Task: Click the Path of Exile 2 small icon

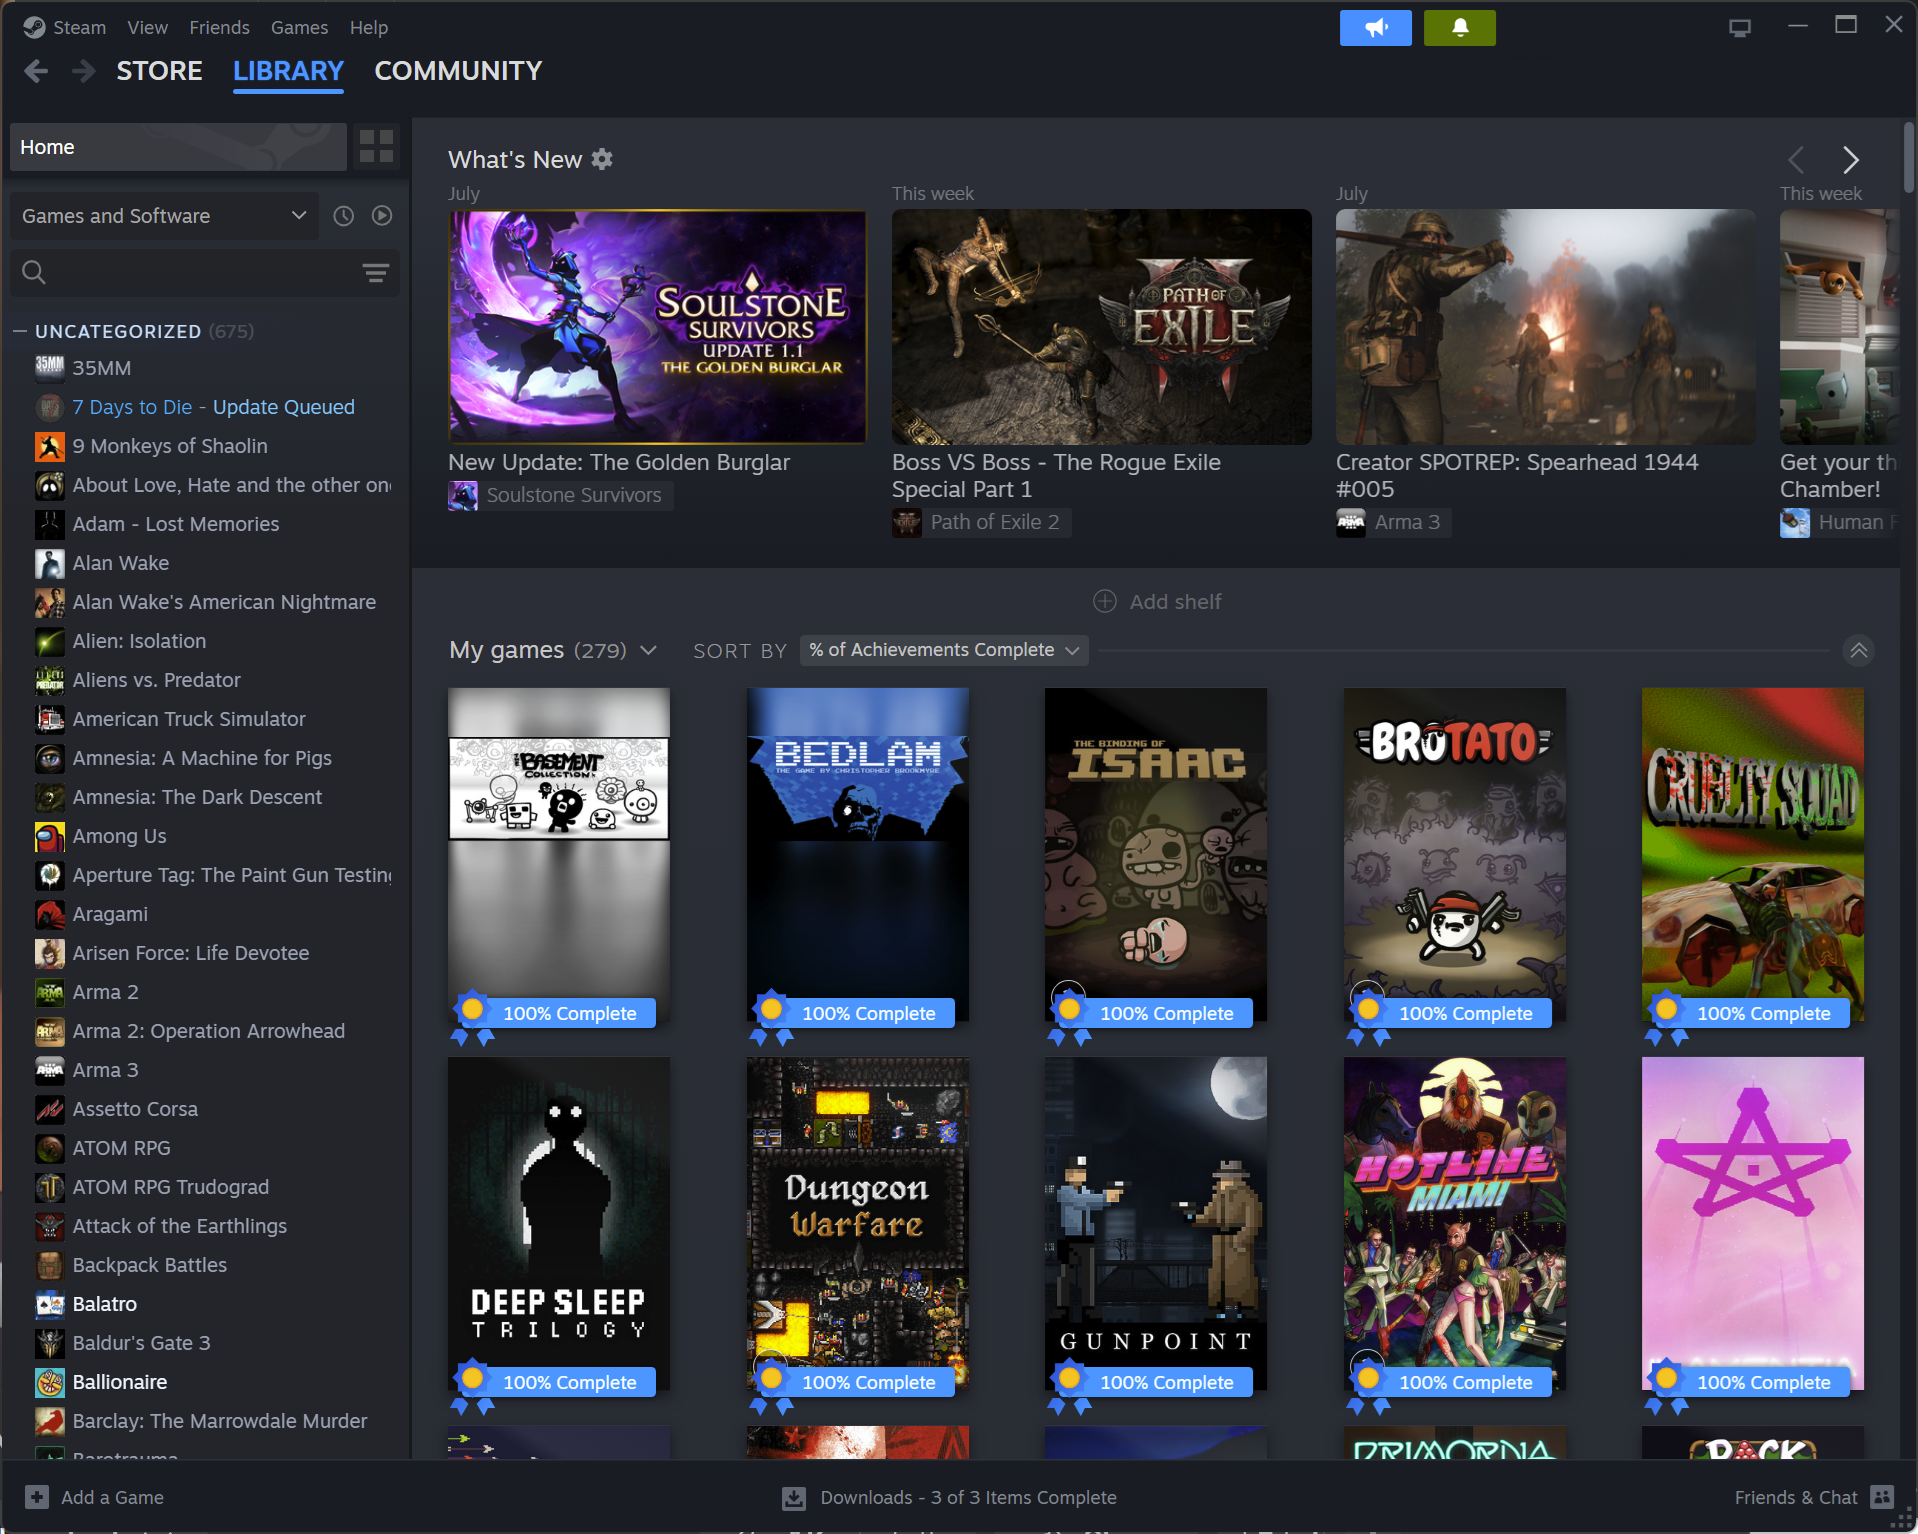Action: pyautogui.click(x=907, y=523)
